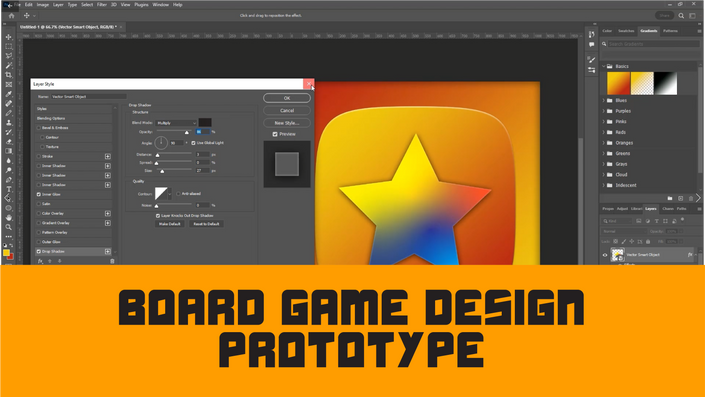Screen dimensions: 705x397
Task: Switch to the Swatches tab
Action: click(x=626, y=31)
